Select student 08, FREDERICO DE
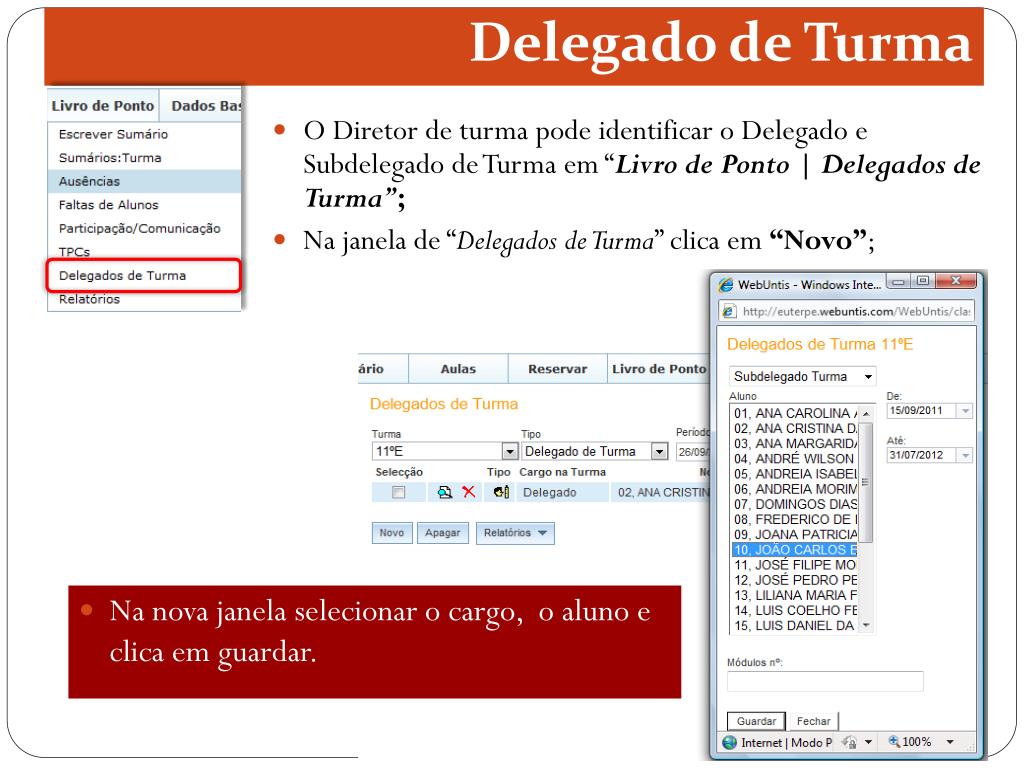The width and height of the screenshot is (1024, 768). [795, 519]
